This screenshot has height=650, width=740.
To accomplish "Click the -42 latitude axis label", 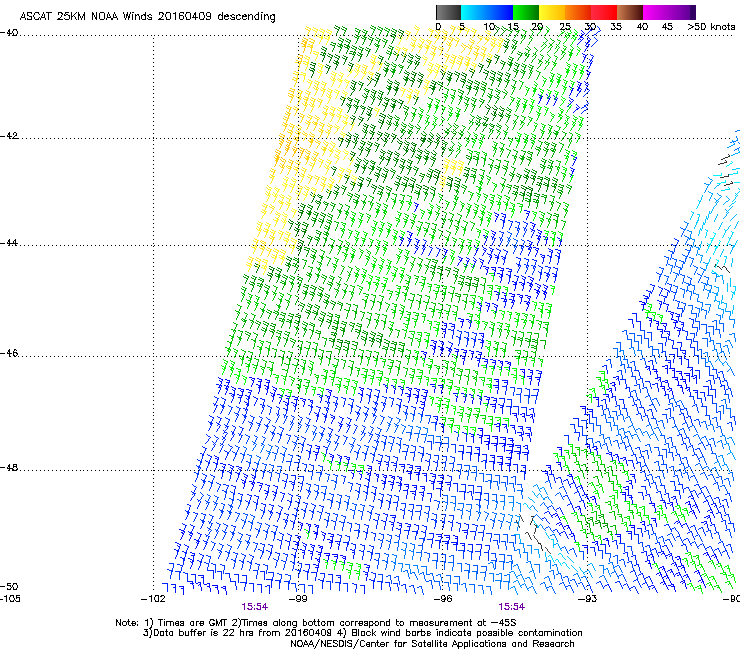I will (x=9, y=136).
